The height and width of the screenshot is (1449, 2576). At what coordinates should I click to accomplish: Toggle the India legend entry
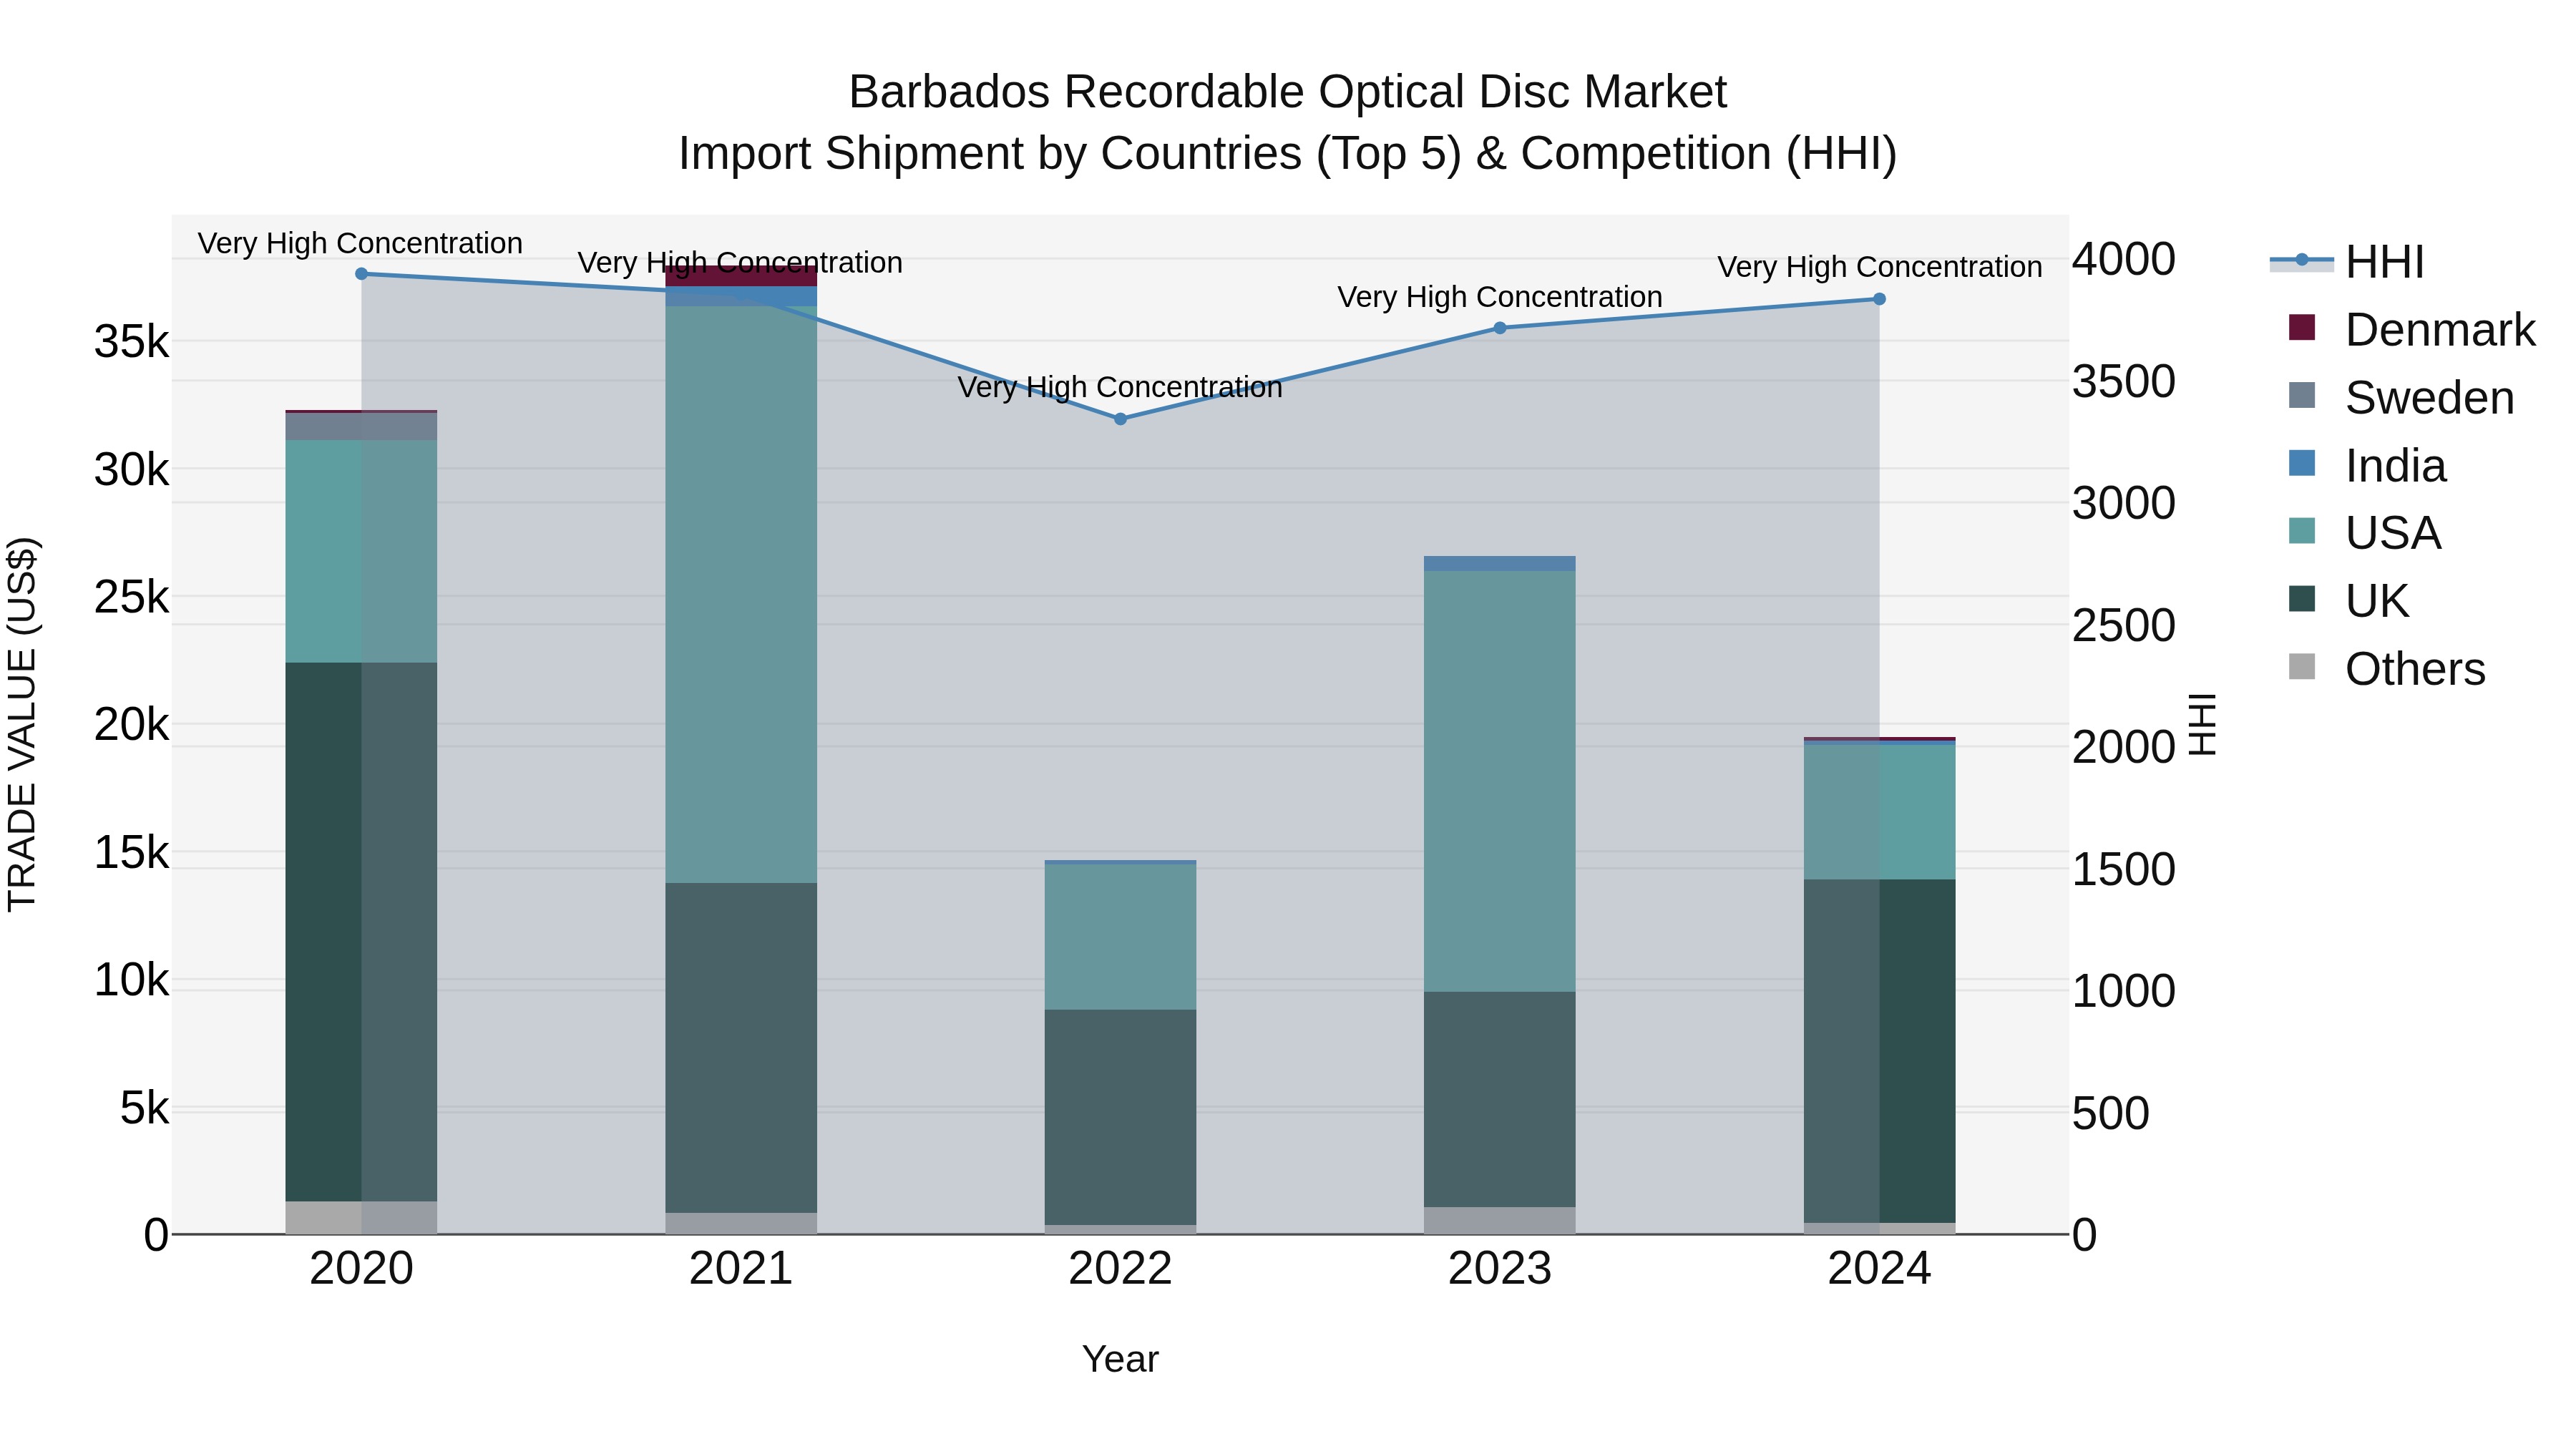point(2367,466)
